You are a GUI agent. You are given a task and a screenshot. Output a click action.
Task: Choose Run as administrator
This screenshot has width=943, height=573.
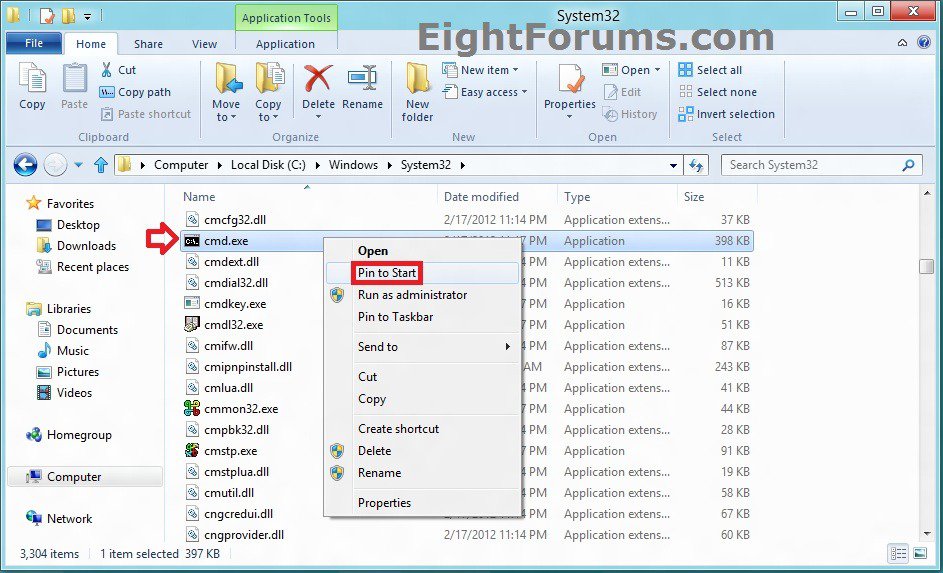(422, 295)
